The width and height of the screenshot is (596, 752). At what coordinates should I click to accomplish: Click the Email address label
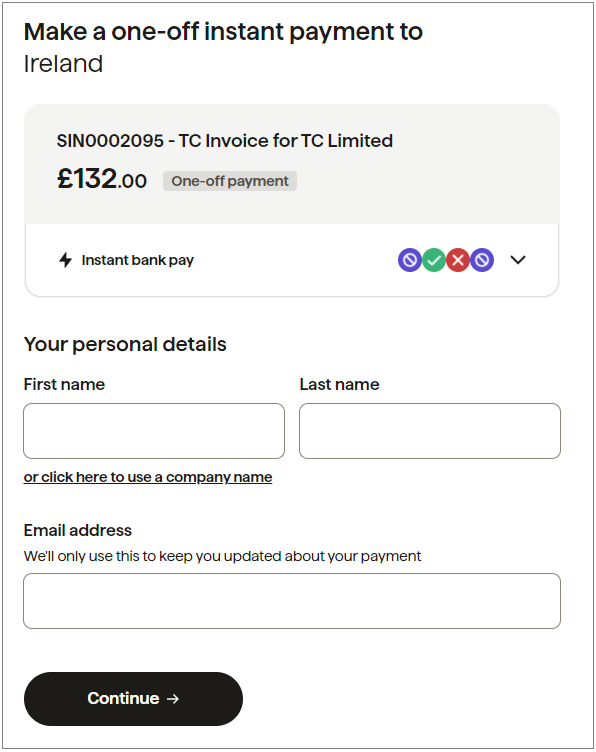(x=78, y=530)
